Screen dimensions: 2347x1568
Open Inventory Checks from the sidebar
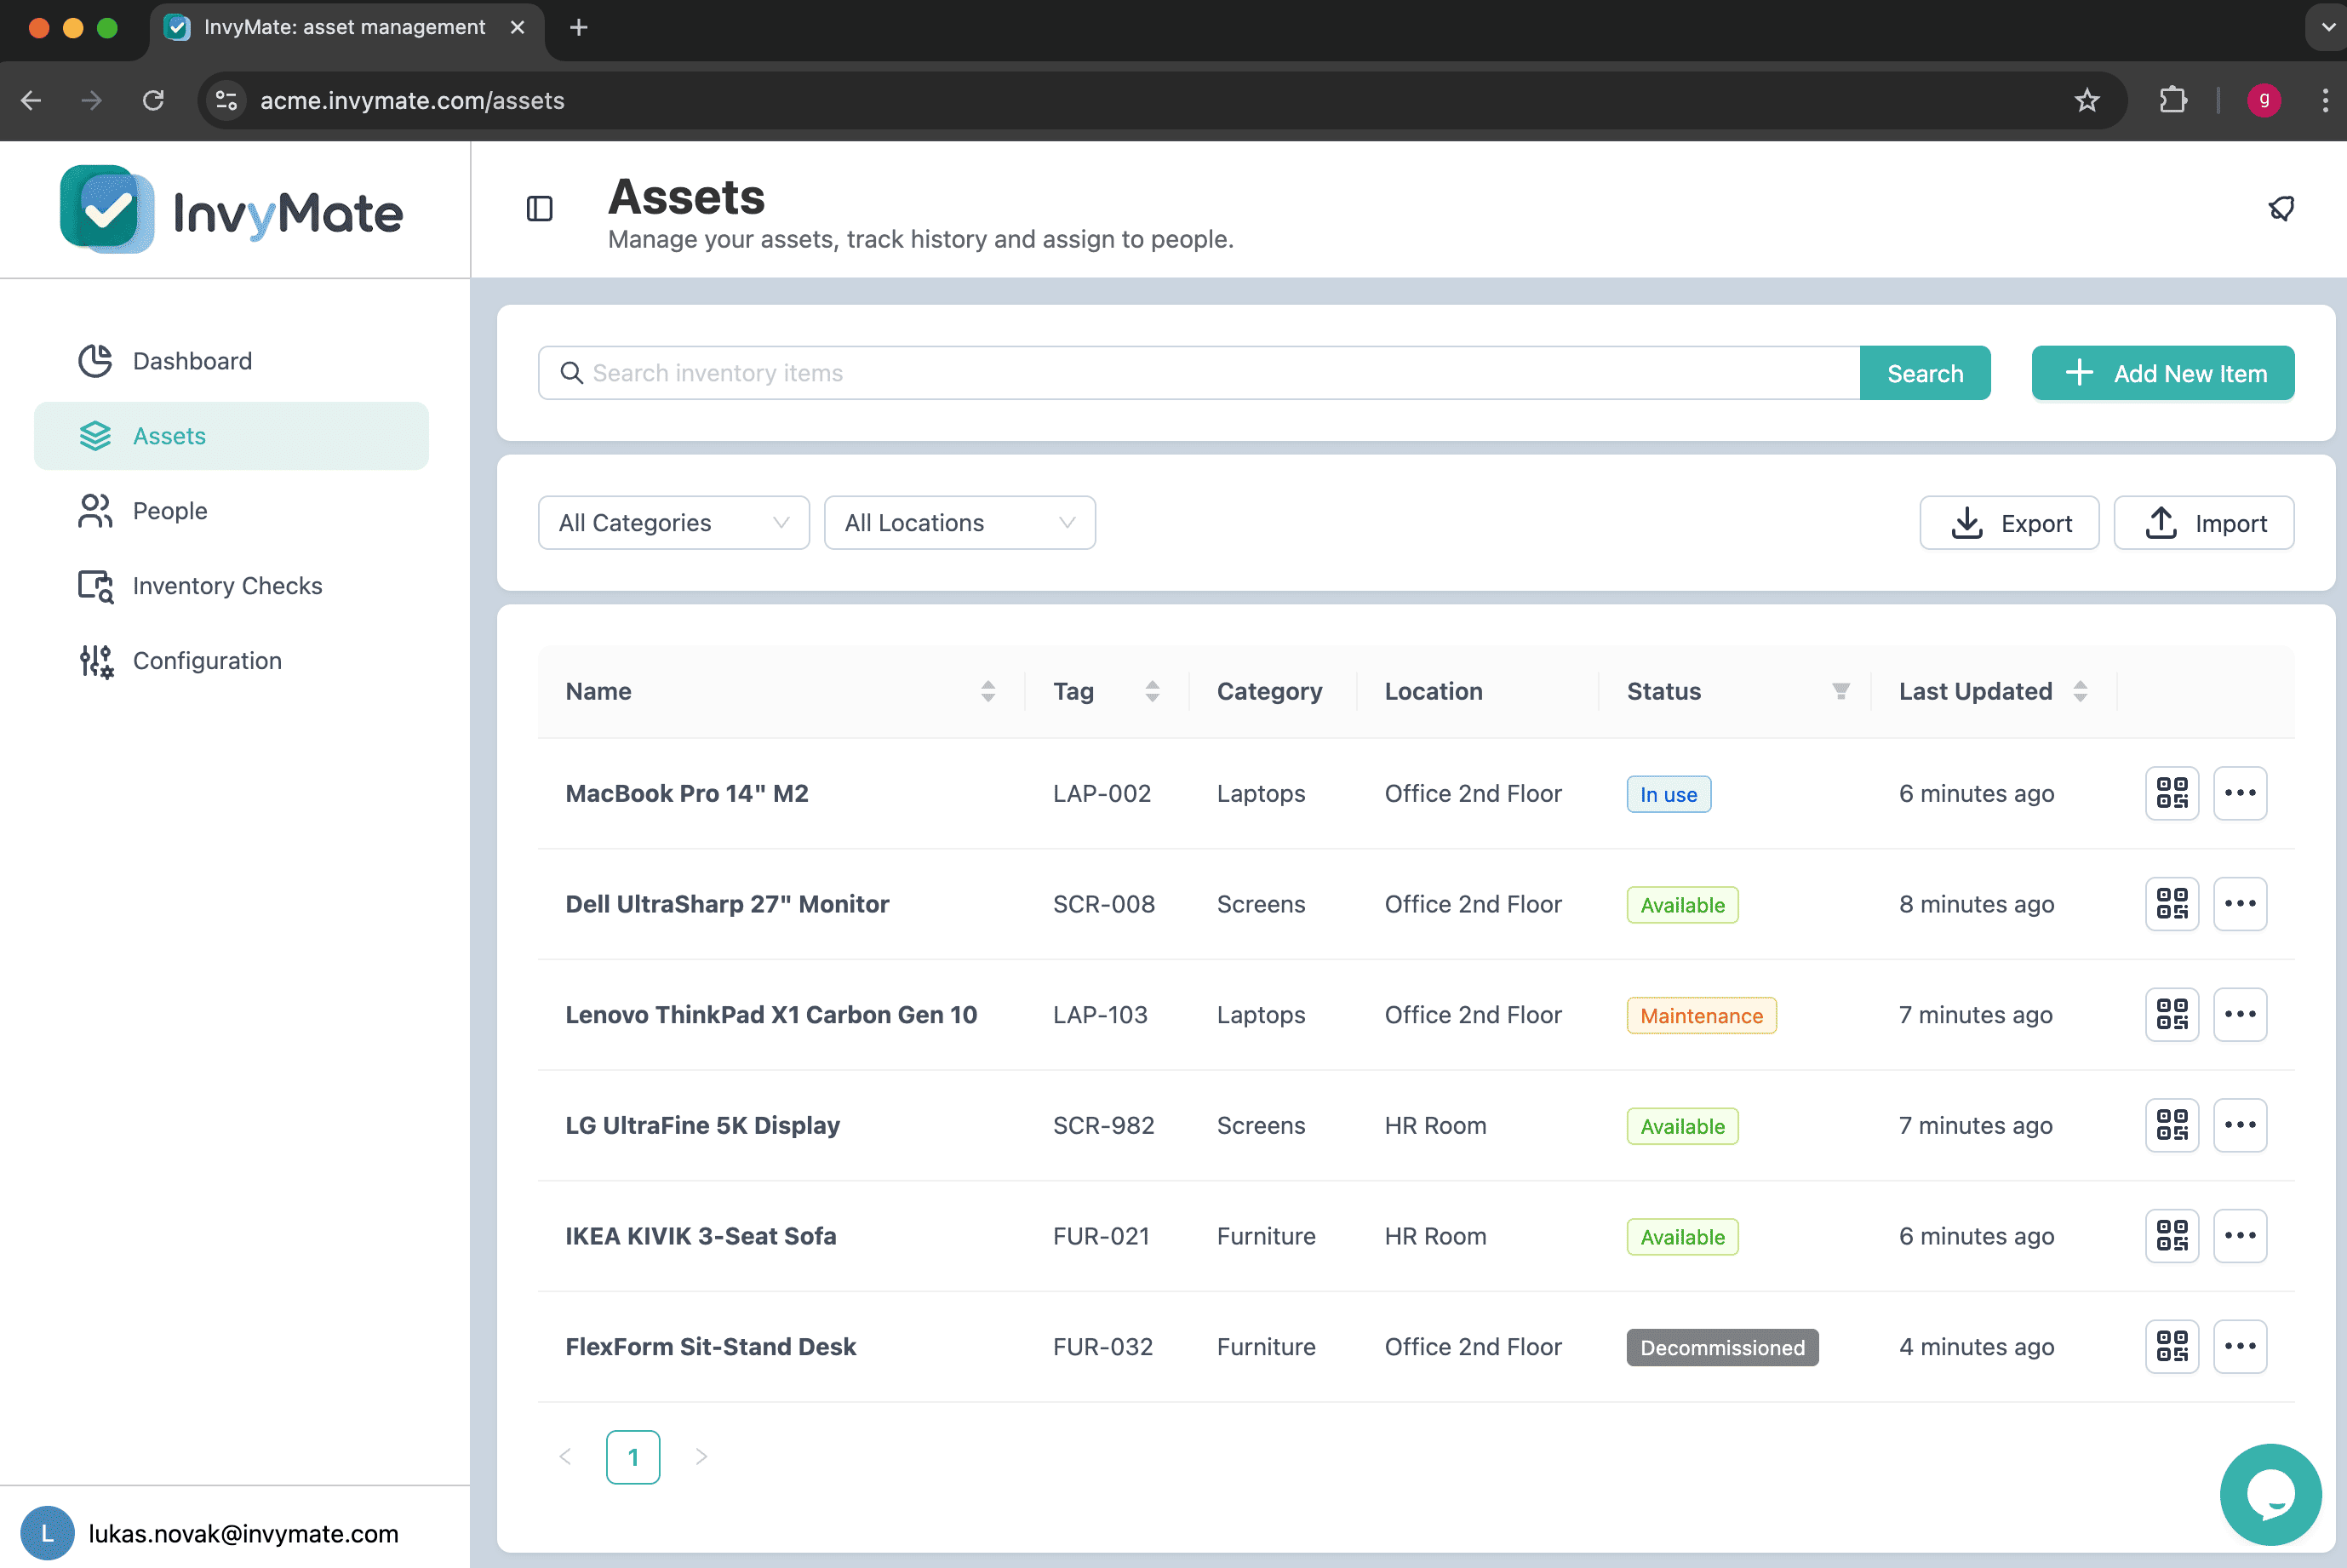pos(227,586)
